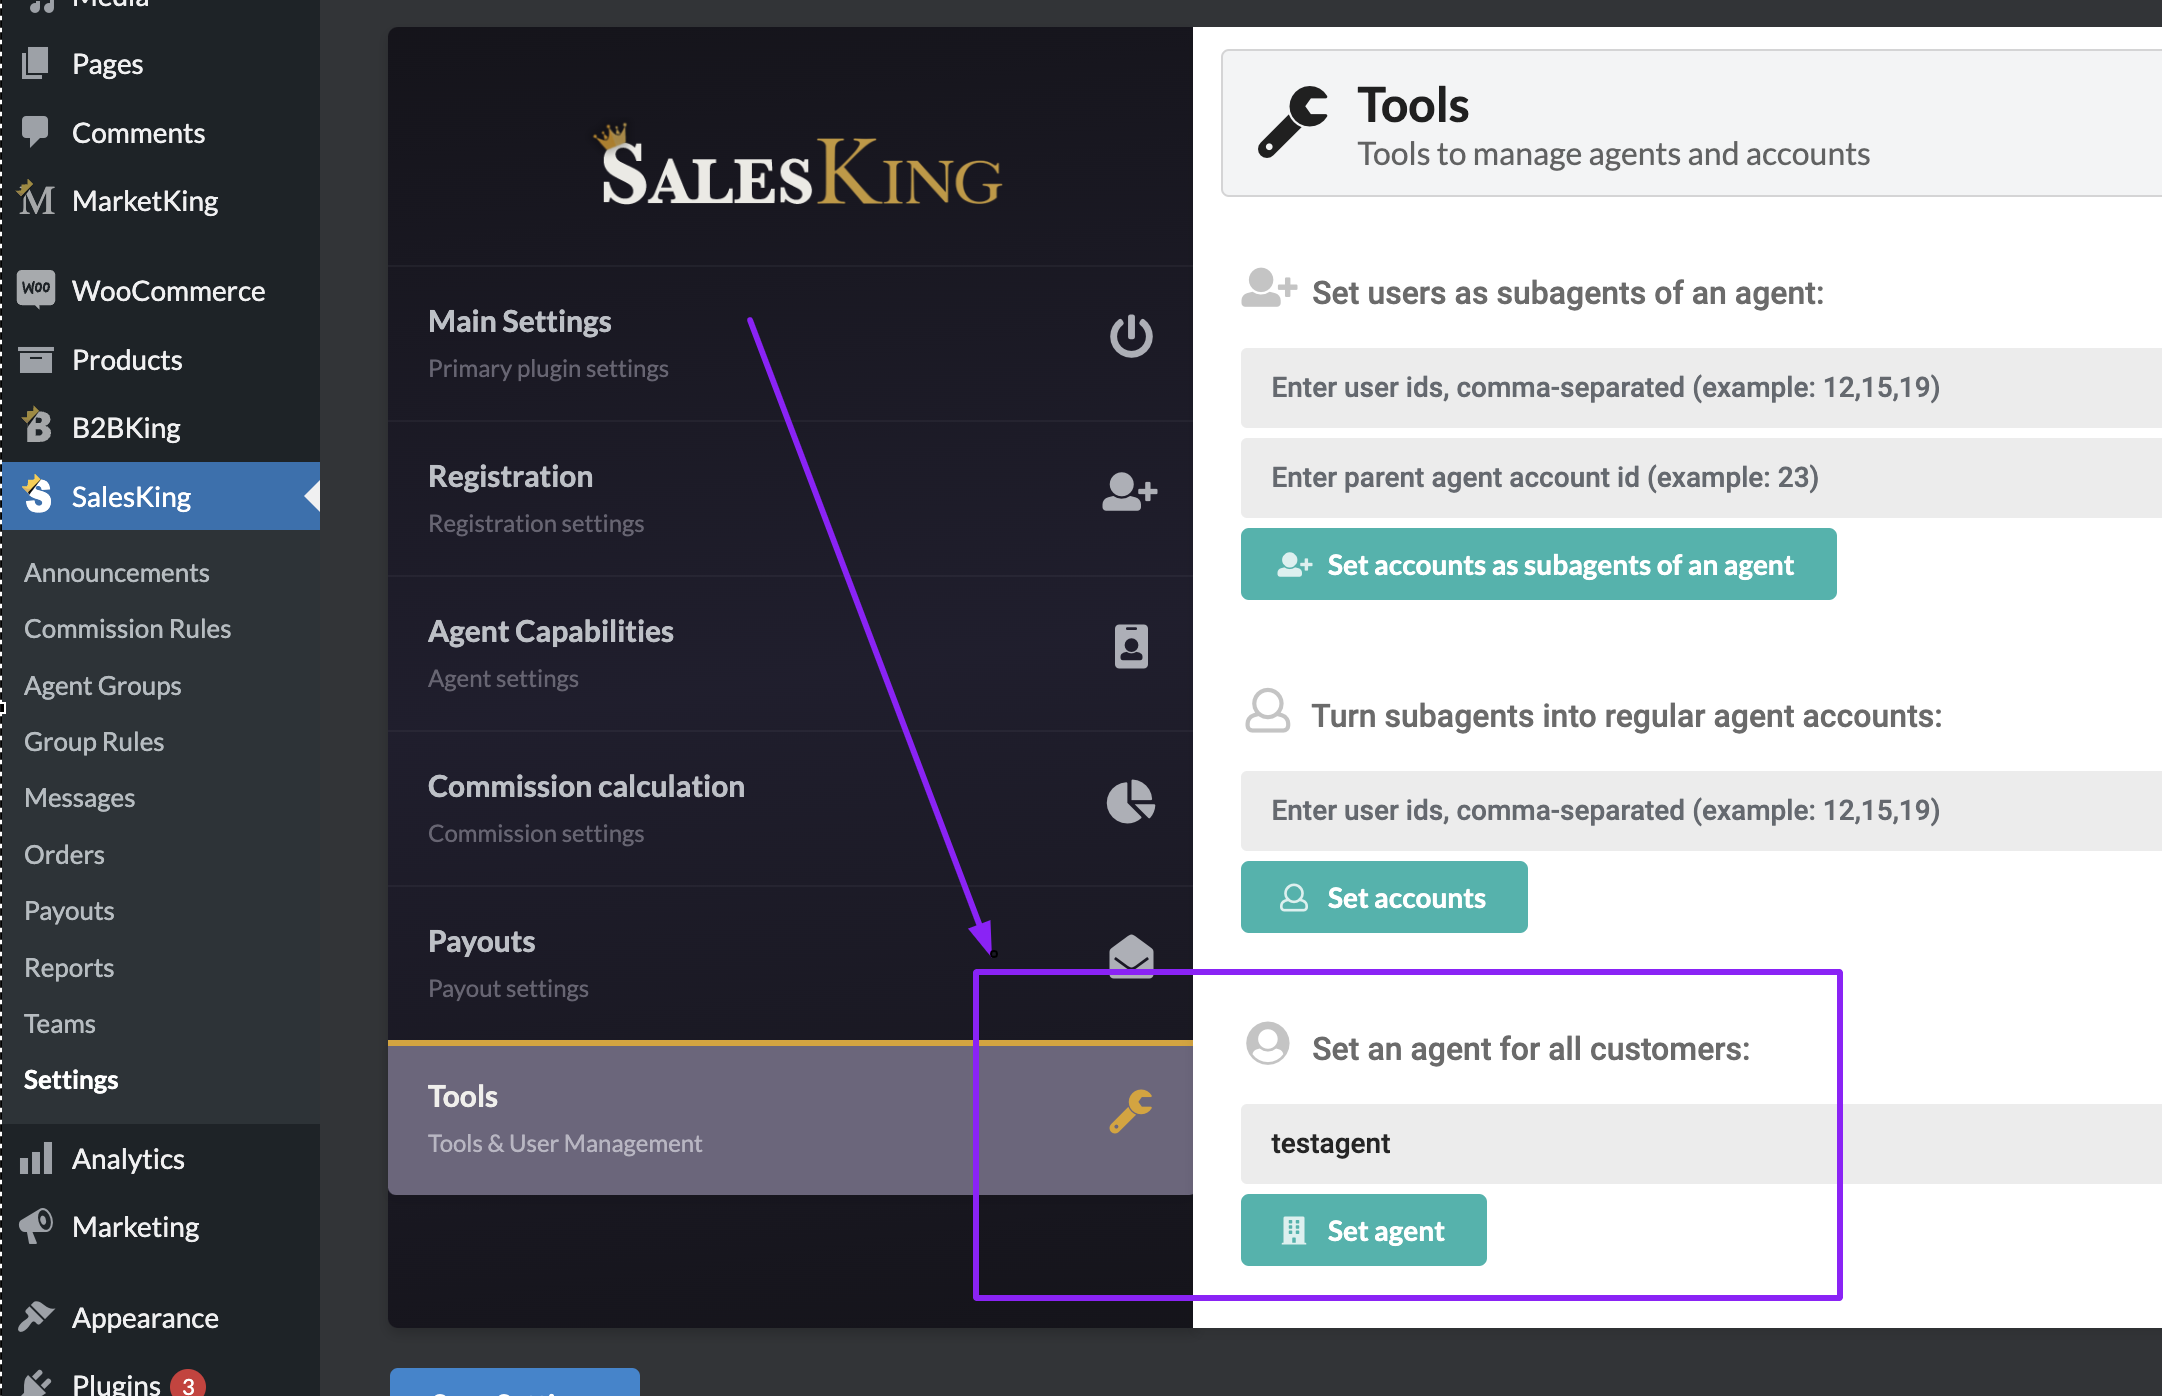Open the Main Settings tab

790,343
